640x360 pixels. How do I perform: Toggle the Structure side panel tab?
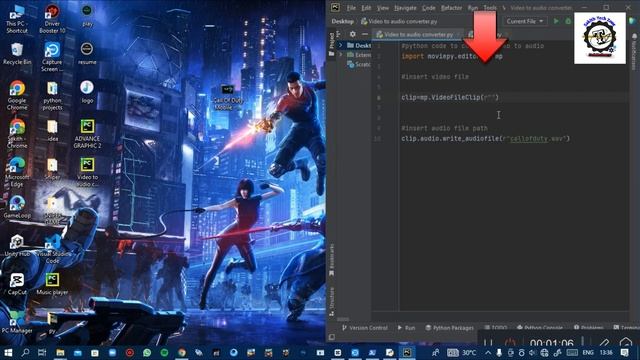(x=331, y=301)
